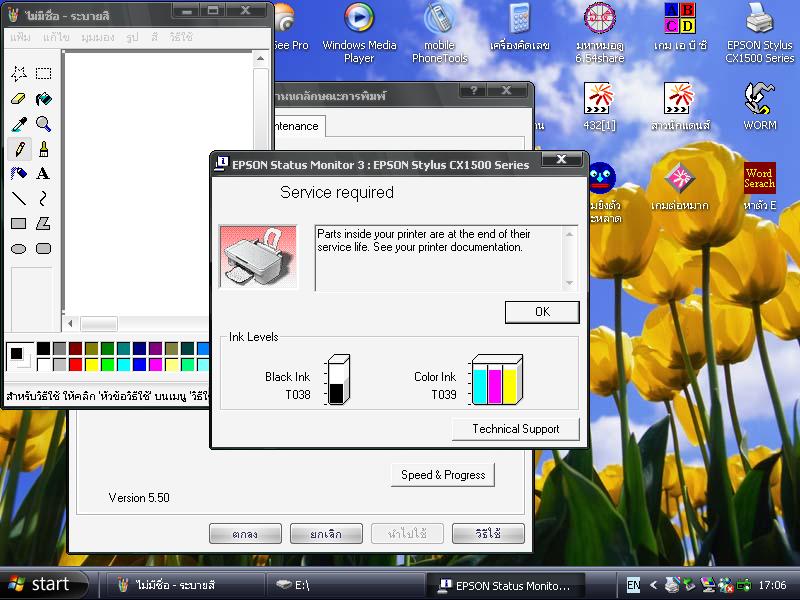Open the แก้ไข menu in Paint
The image size is (800, 600).
point(56,37)
